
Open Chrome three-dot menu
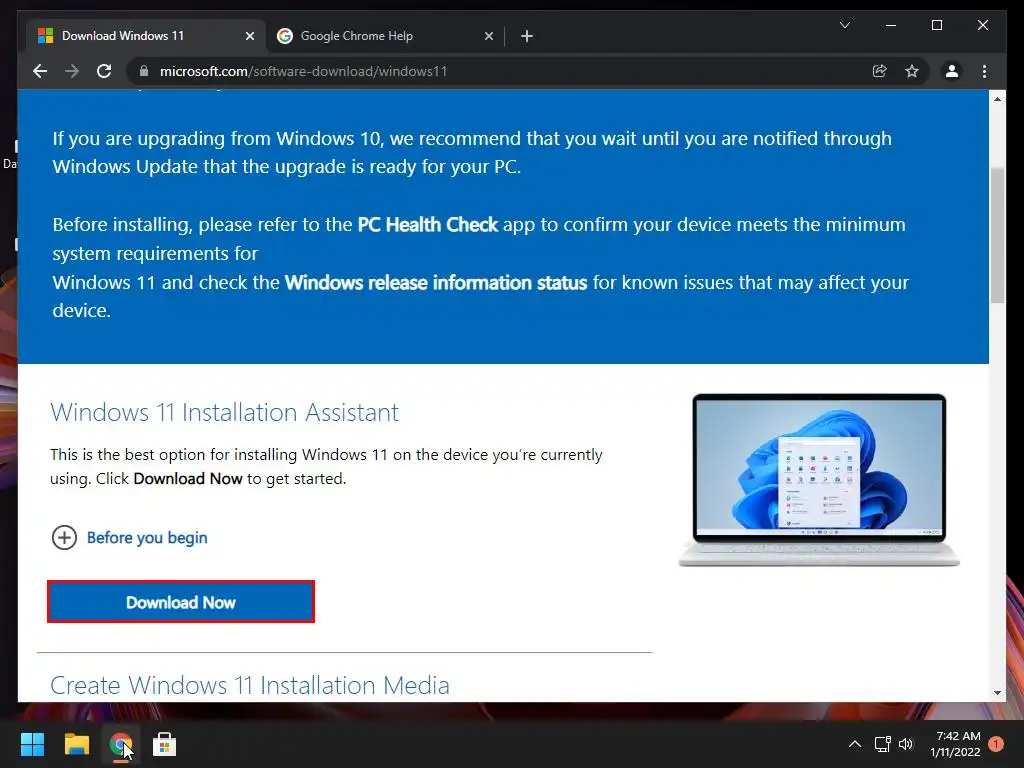click(984, 71)
